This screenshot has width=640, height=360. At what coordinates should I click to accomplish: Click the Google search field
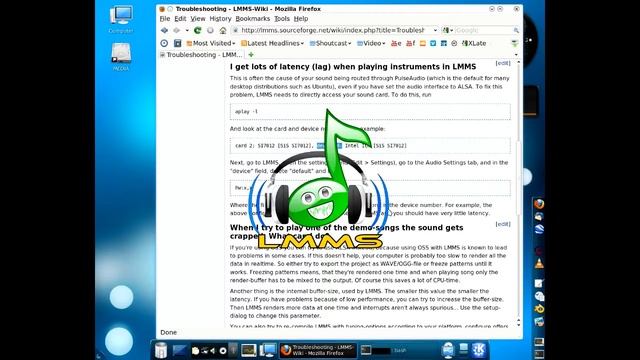[483, 30]
